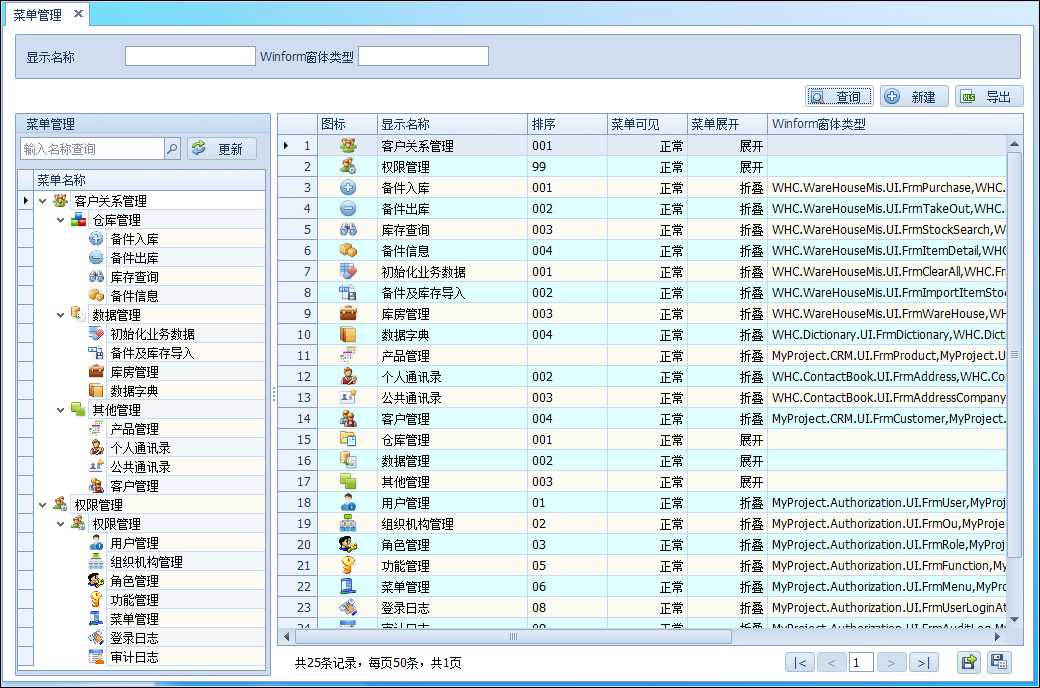Go to first page button
The width and height of the screenshot is (1040, 688).
(x=800, y=662)
